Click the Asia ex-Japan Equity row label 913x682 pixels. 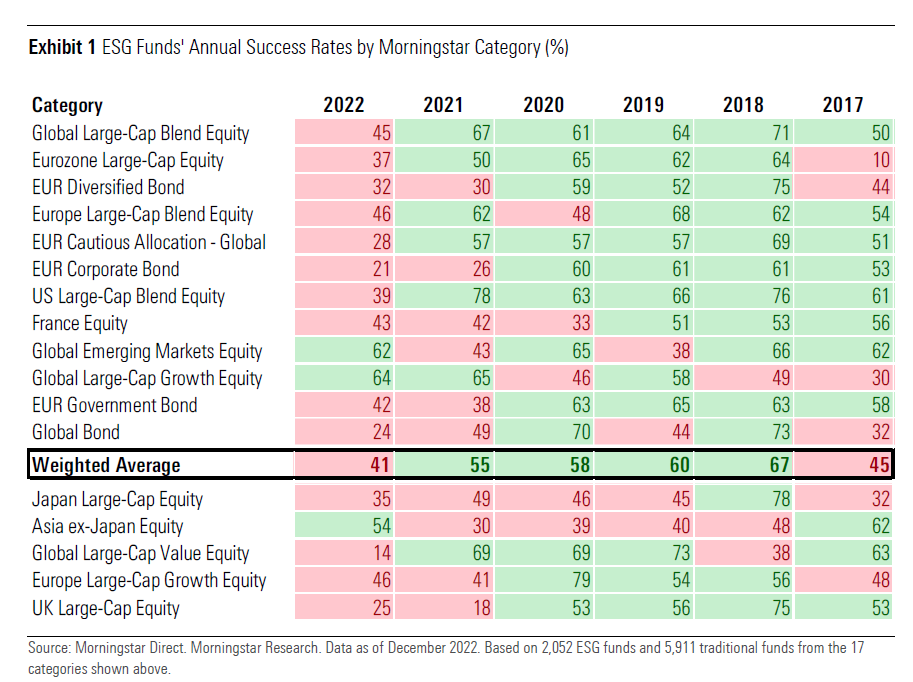[x=108, y=527]
